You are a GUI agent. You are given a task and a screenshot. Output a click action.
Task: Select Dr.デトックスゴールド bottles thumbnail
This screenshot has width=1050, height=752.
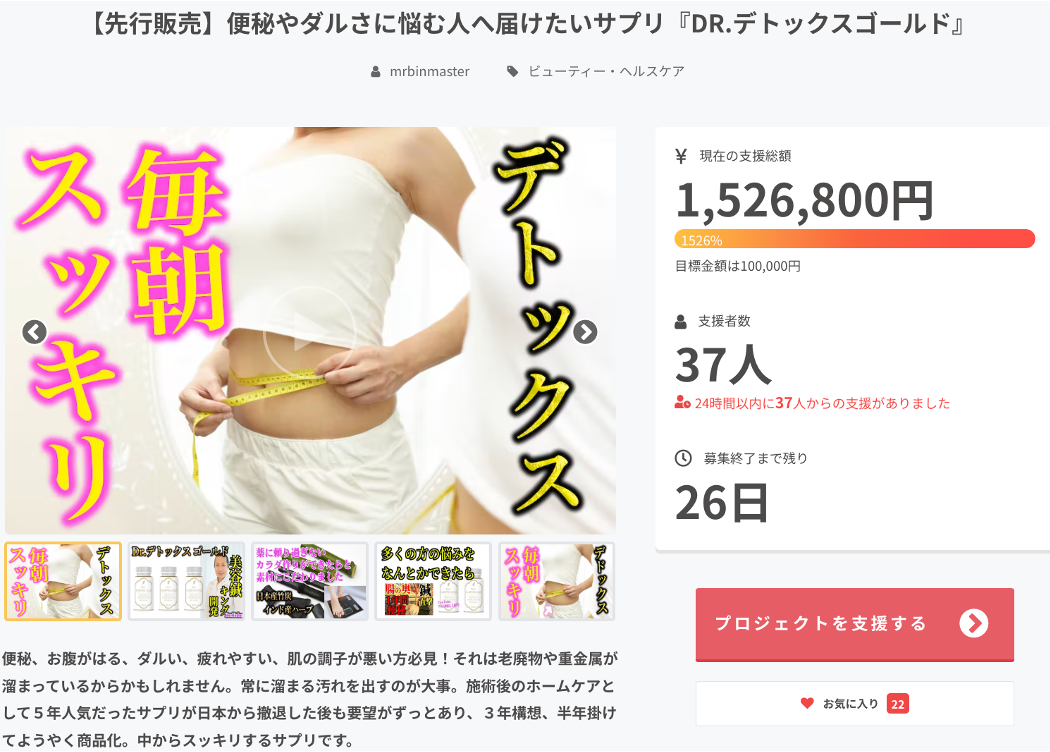[186, 581]
